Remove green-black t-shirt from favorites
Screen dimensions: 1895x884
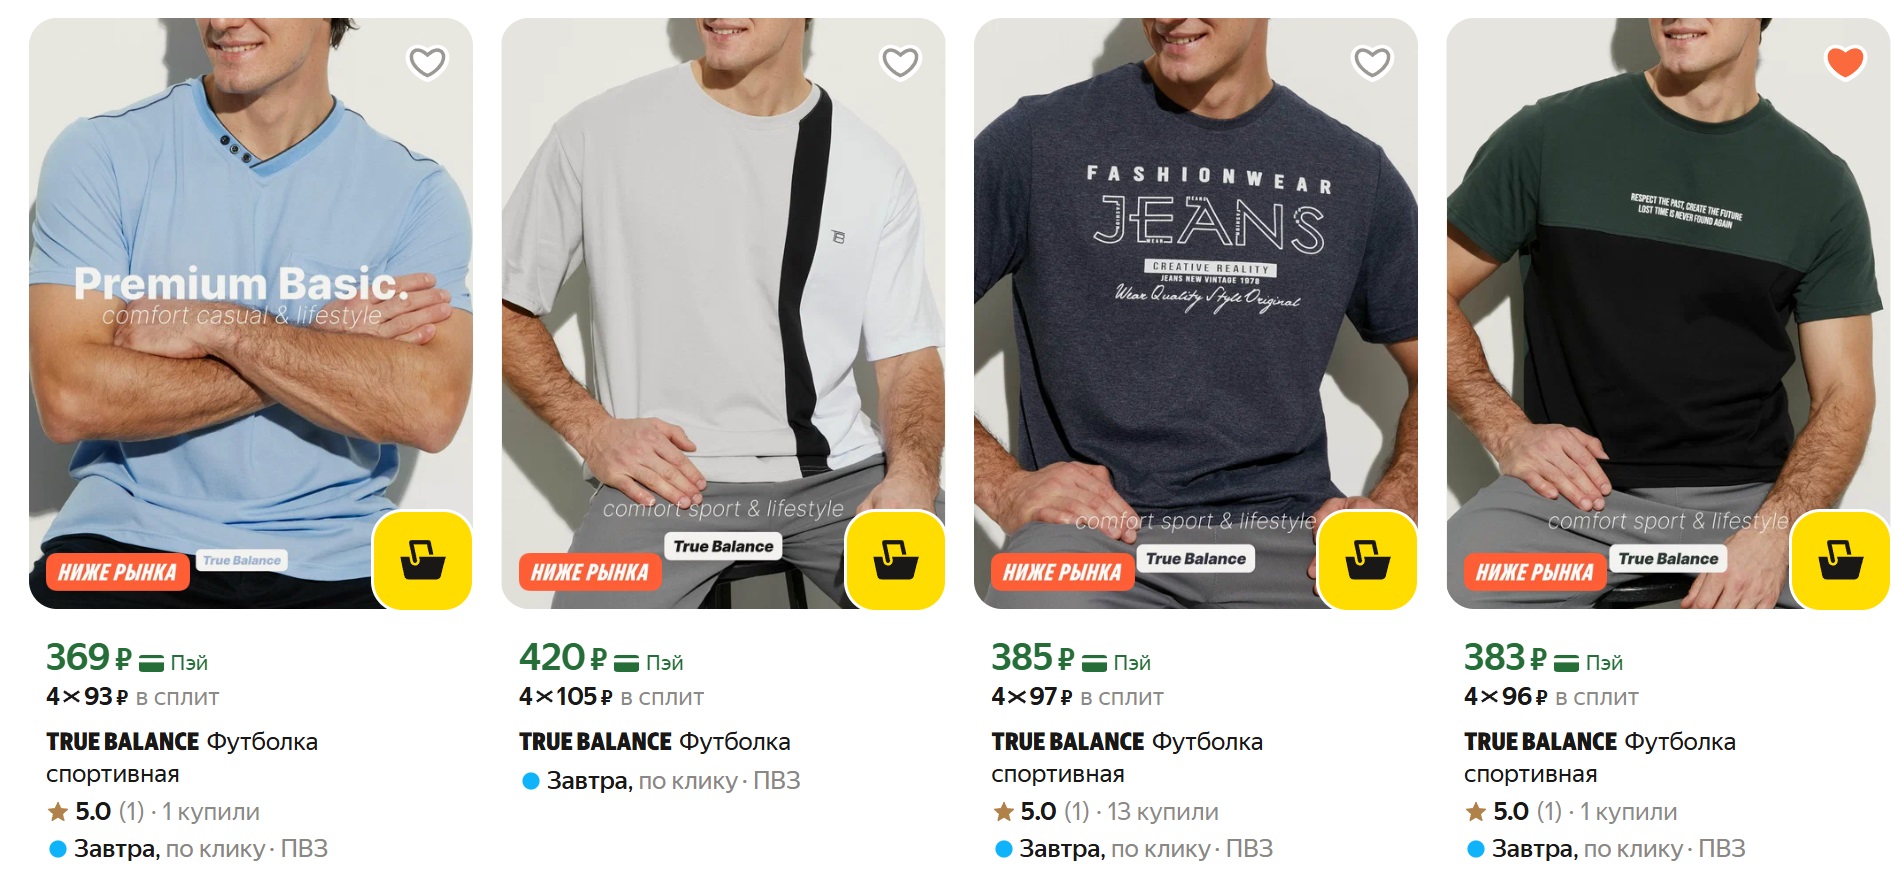[1845, 63]
